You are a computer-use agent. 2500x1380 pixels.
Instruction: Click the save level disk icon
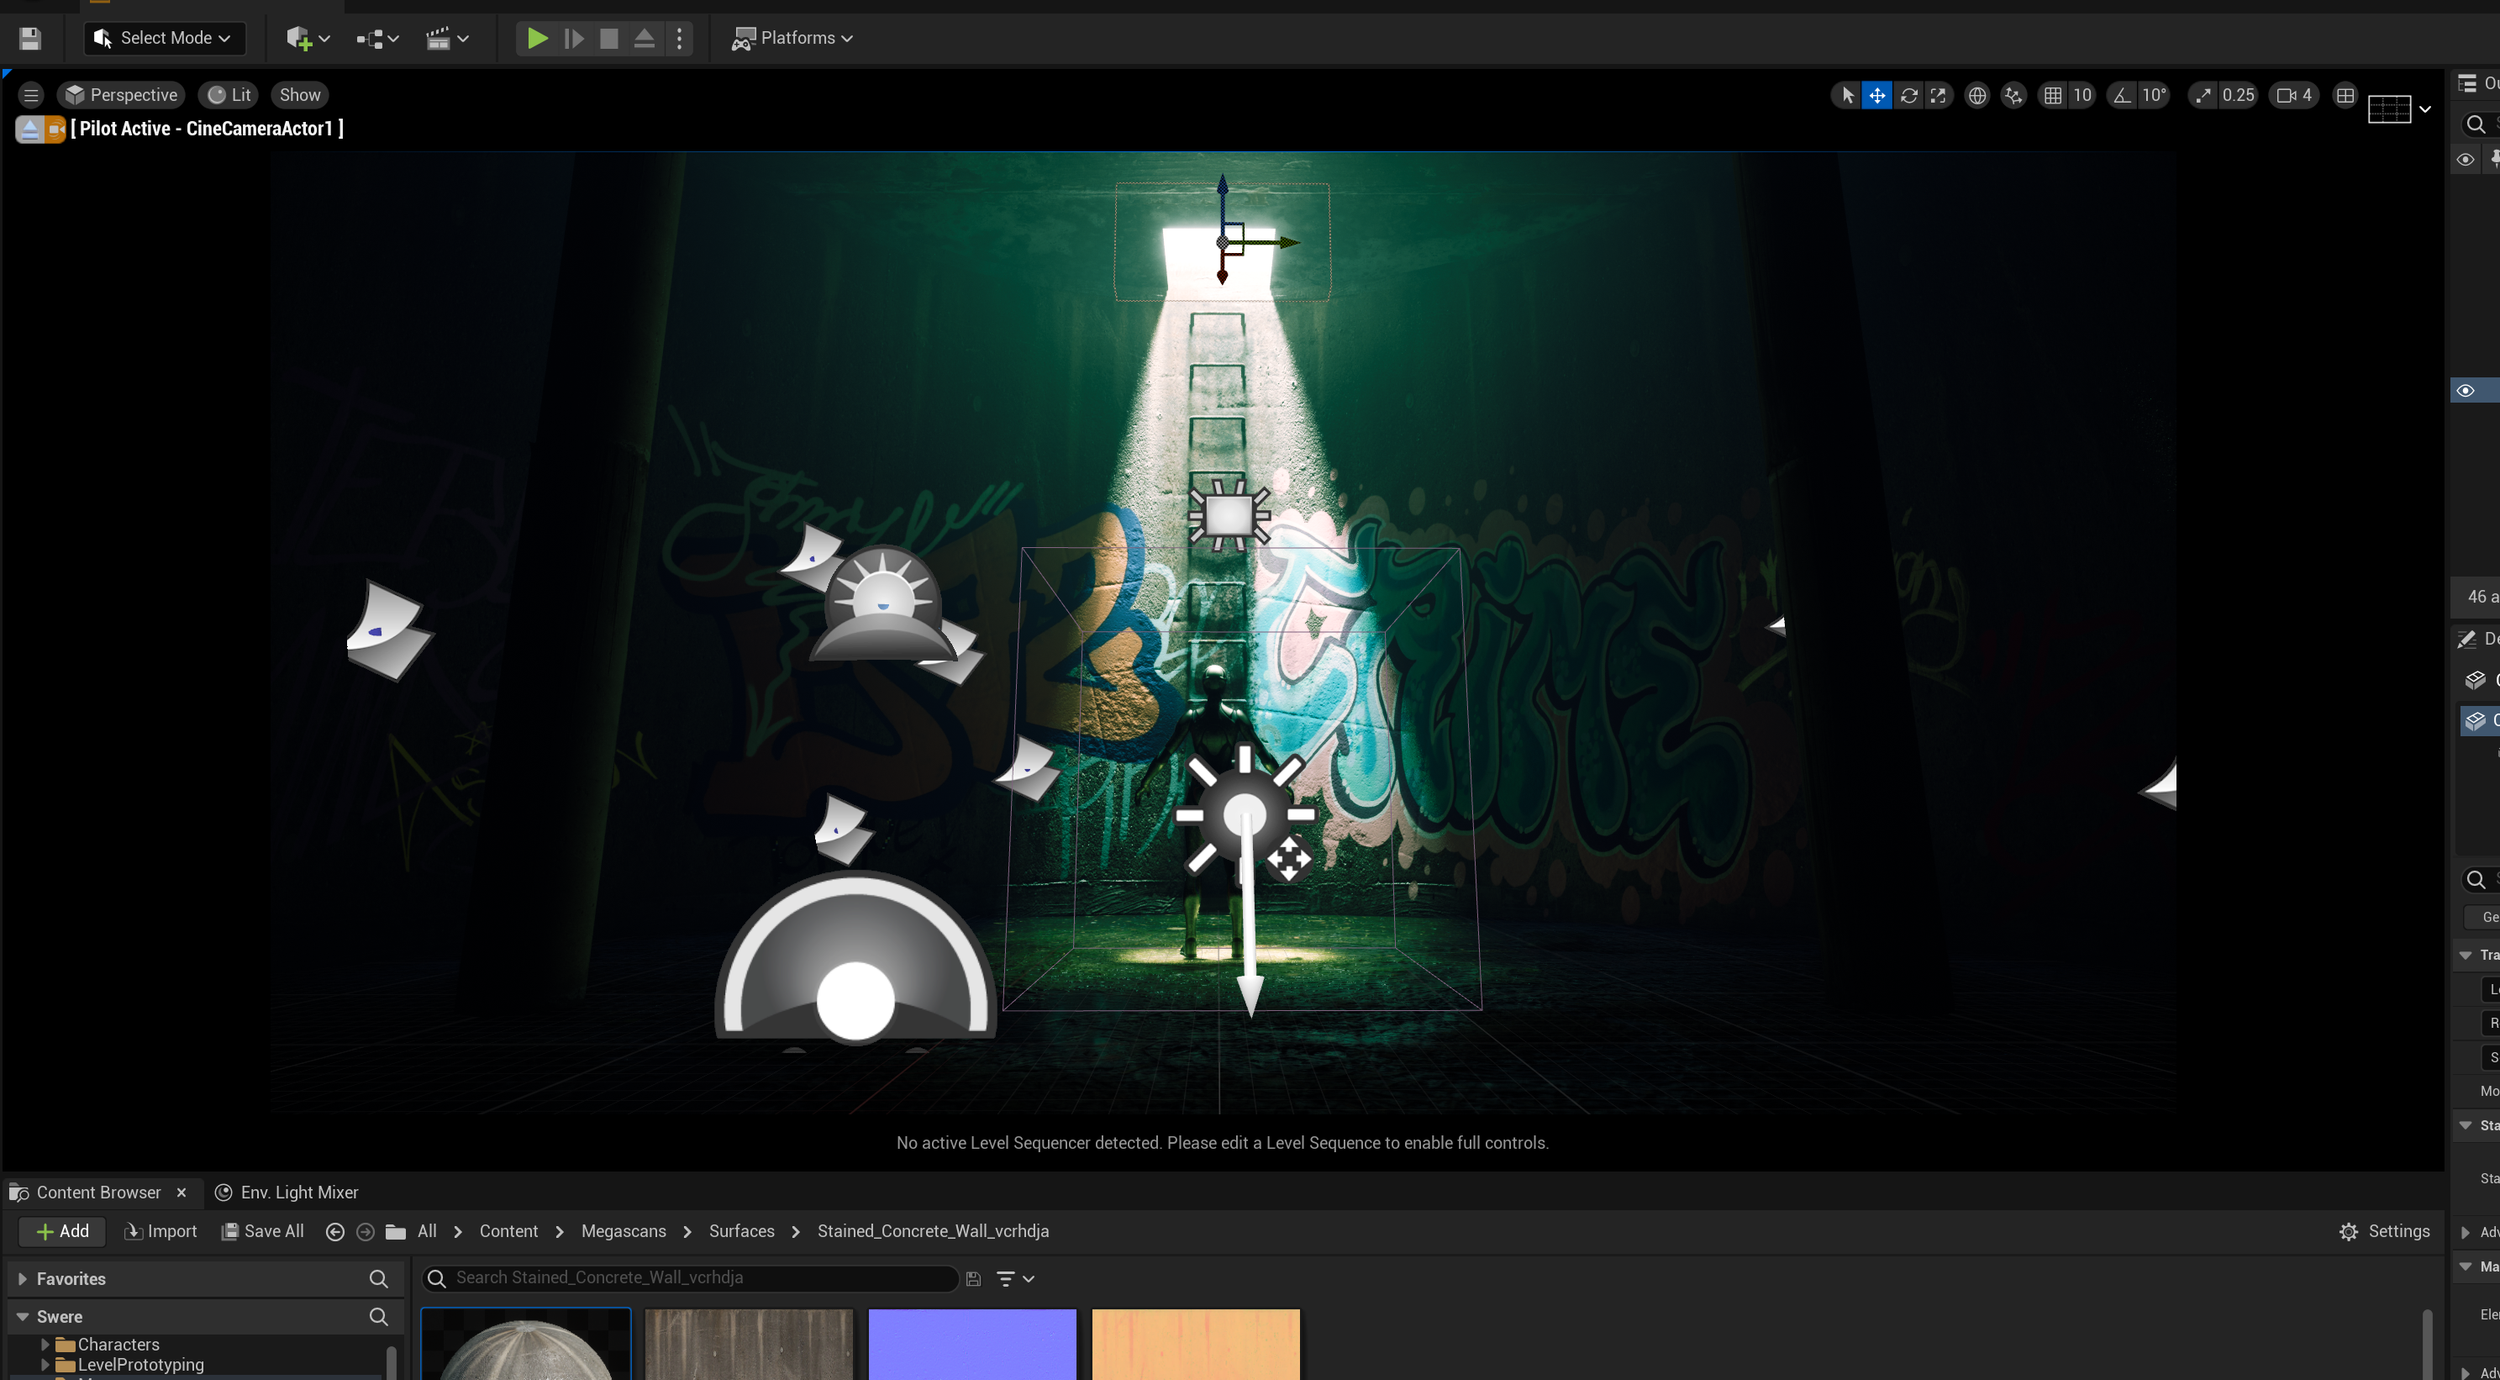pos(30,38)
